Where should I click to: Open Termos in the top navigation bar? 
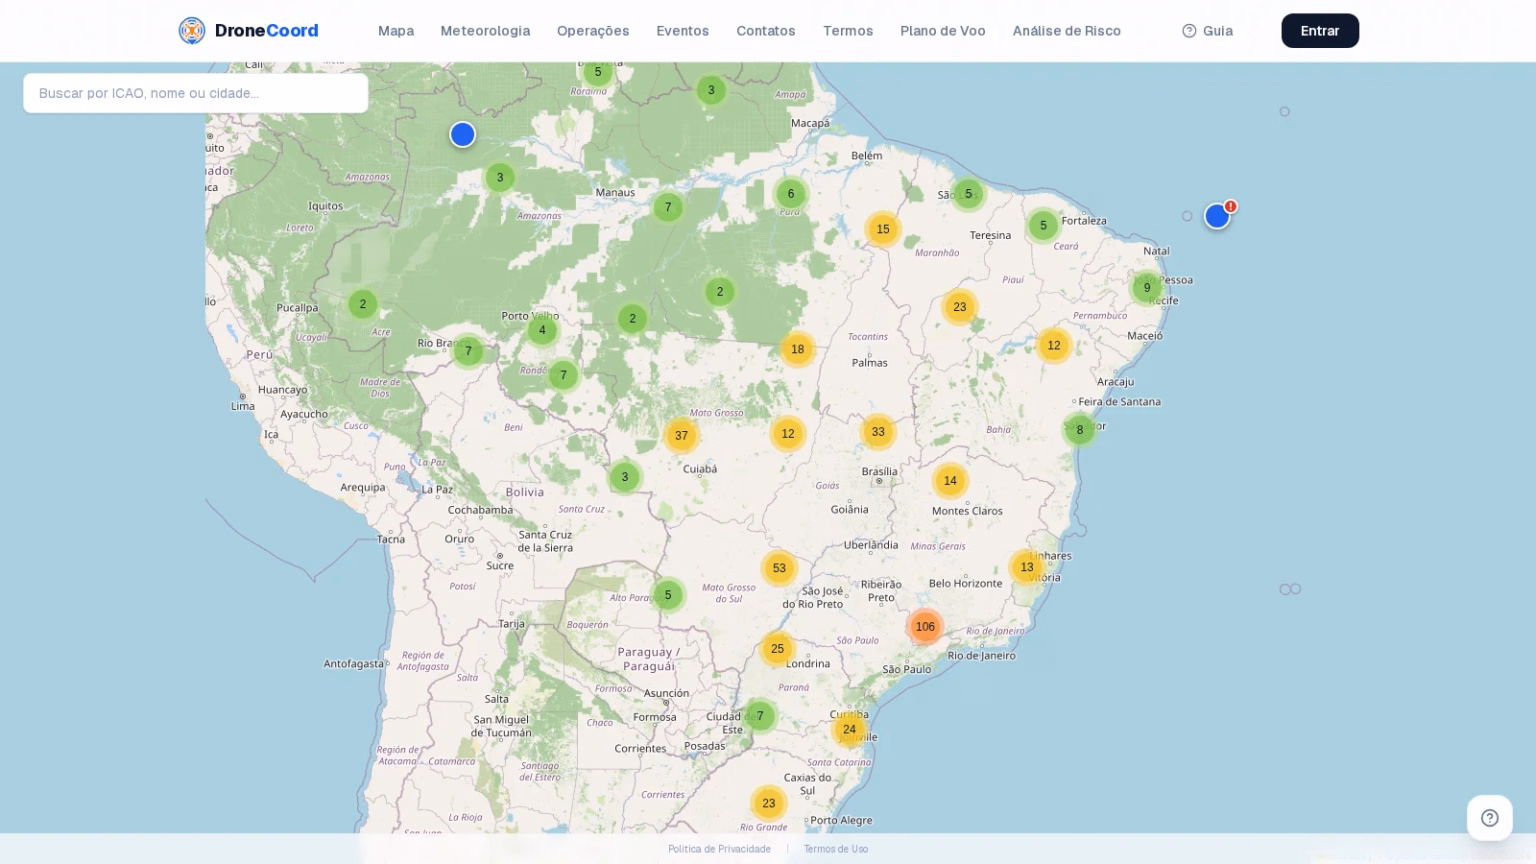coord(848,31)
